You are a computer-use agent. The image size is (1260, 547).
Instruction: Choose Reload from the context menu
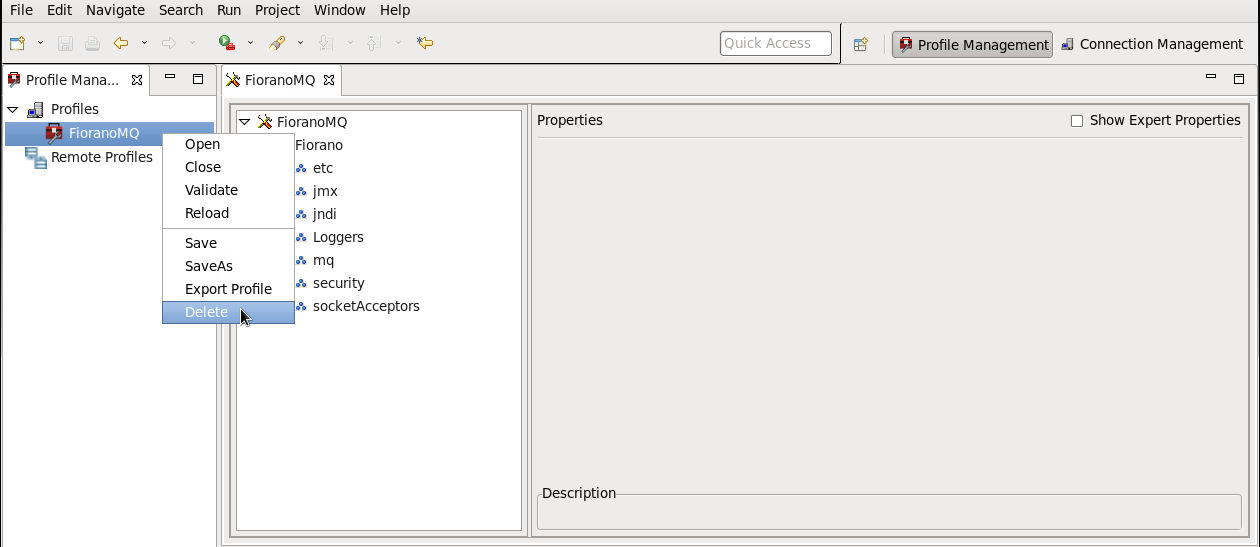point(228,213)
